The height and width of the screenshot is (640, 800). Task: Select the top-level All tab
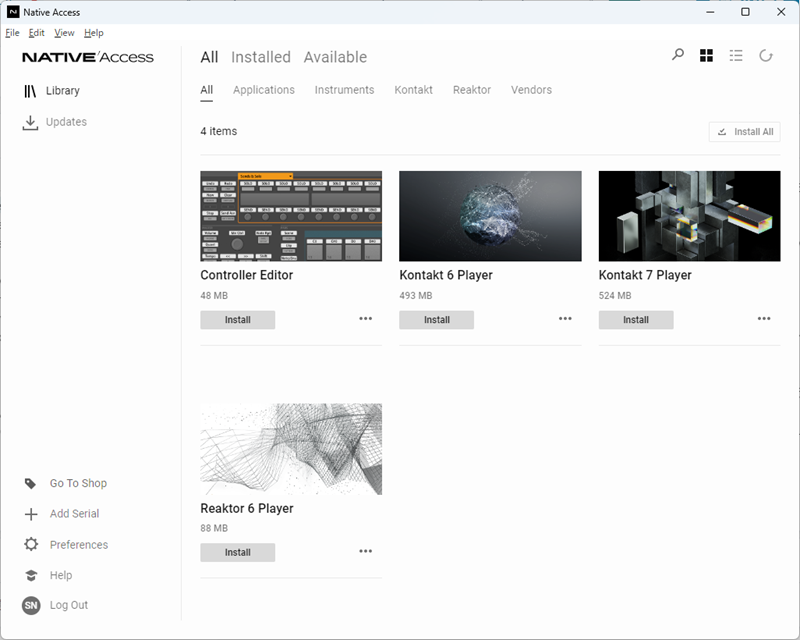coord(209,57)
